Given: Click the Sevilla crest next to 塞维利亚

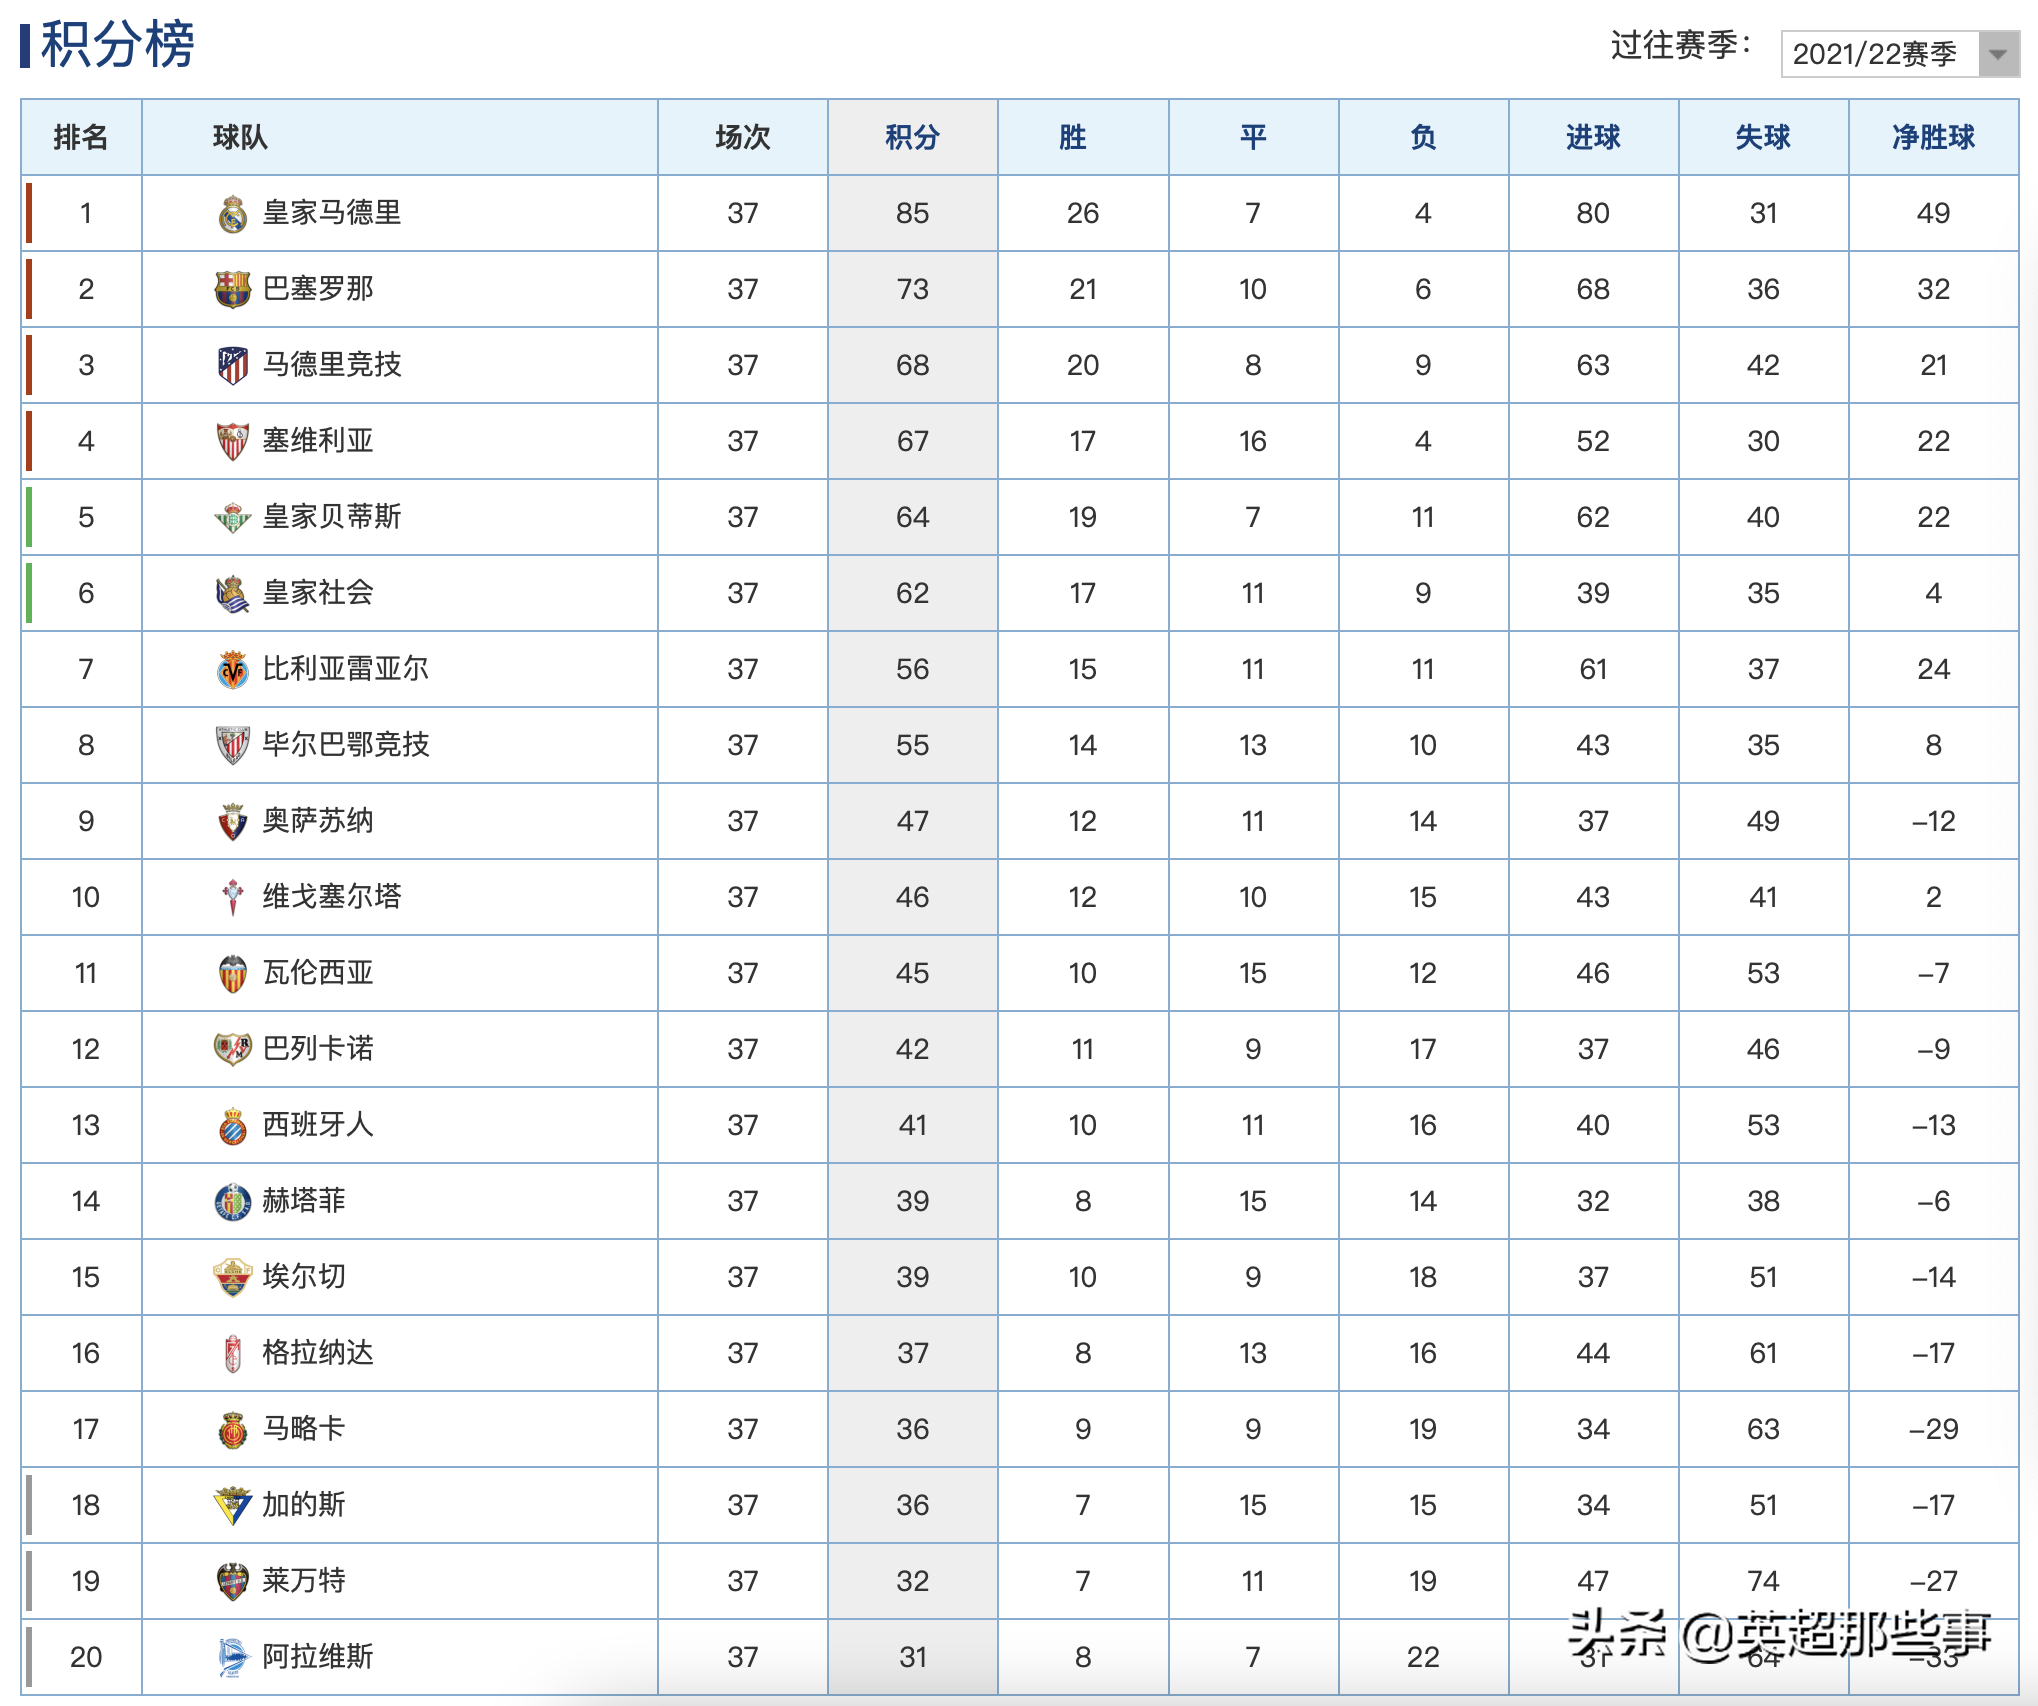Looking at the screenshot, I should click(x=233, y=442).
